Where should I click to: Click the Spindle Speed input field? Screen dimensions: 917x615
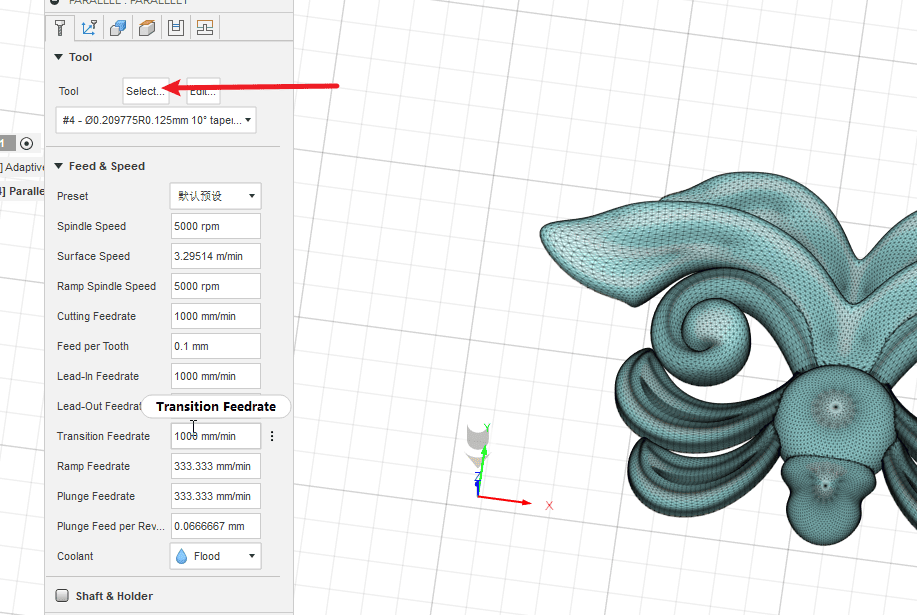point(215,226)
